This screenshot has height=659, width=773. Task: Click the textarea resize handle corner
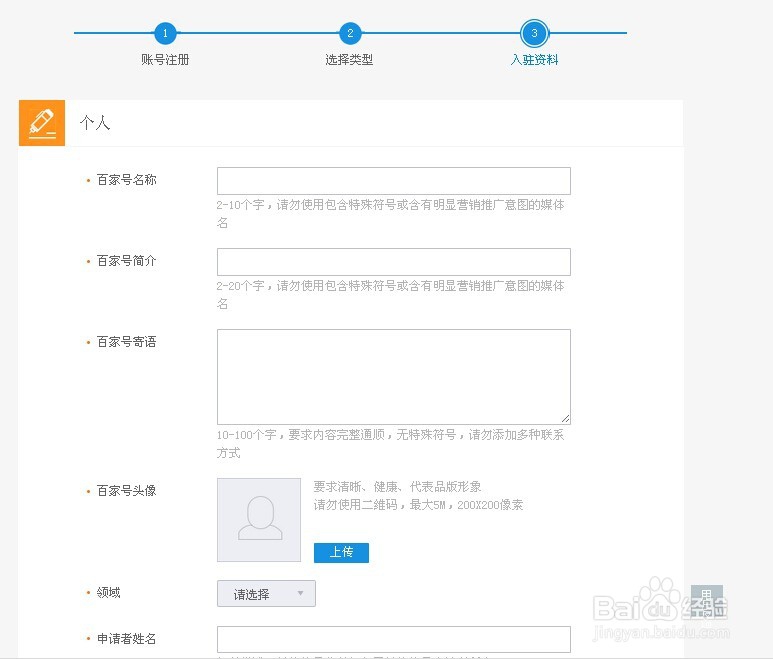point(565,419)
